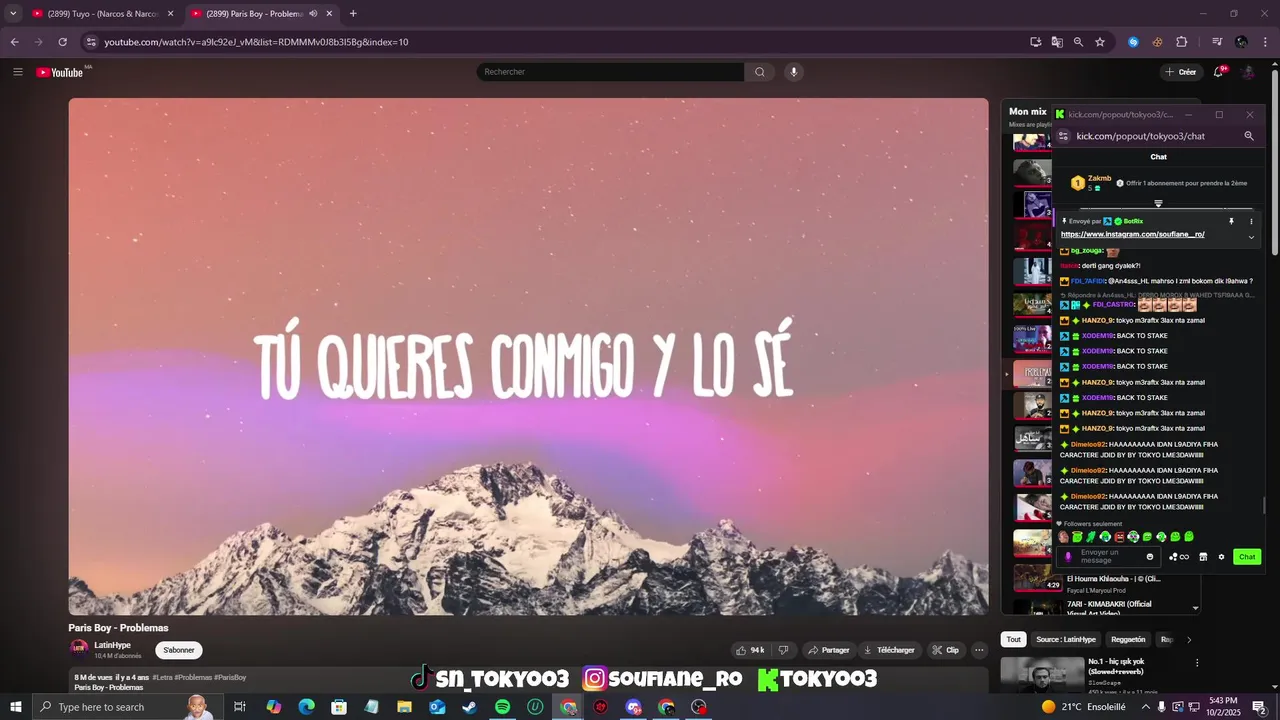
Task: Open a new browser tab
Action: point(353,14)
